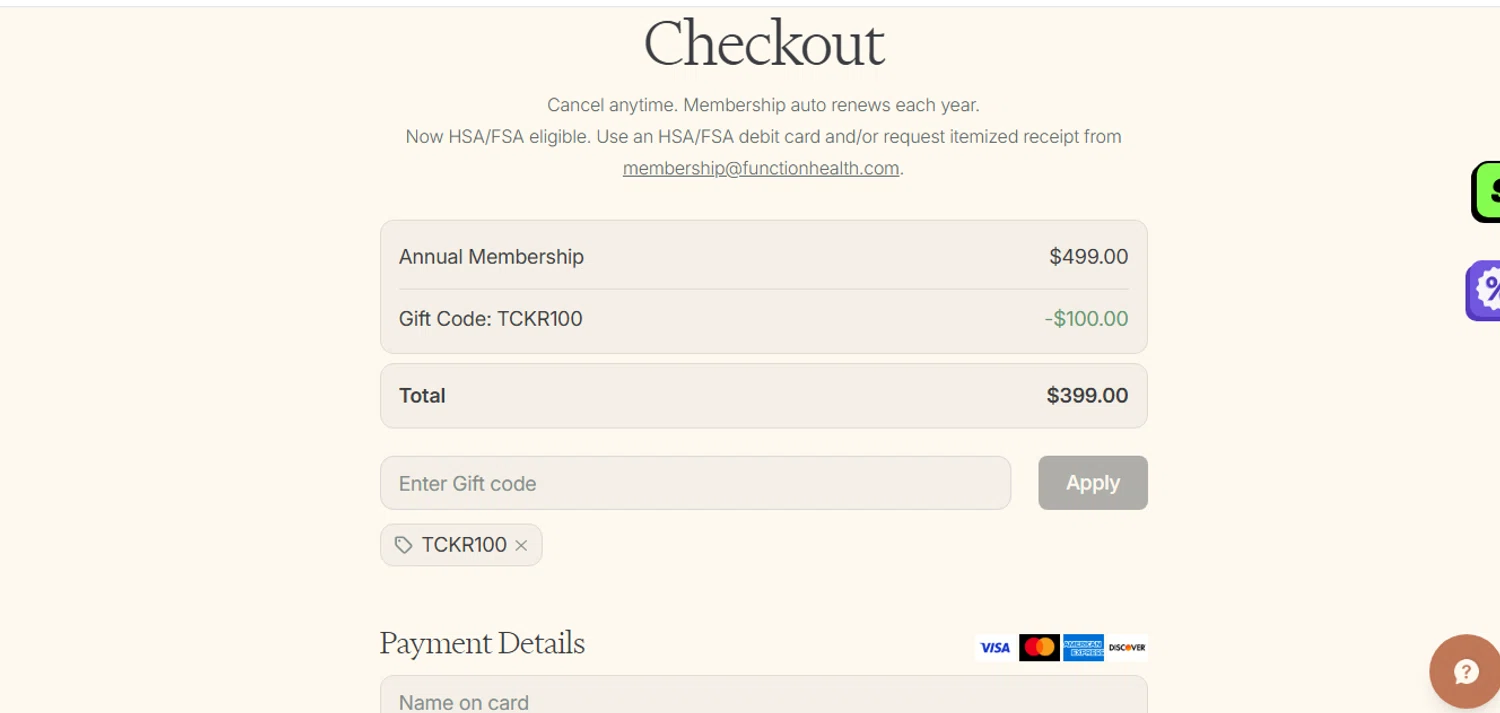Screen dimensions: 1500x713
Task: Click the $399.00 total amount
Action: click(1087, 396)
